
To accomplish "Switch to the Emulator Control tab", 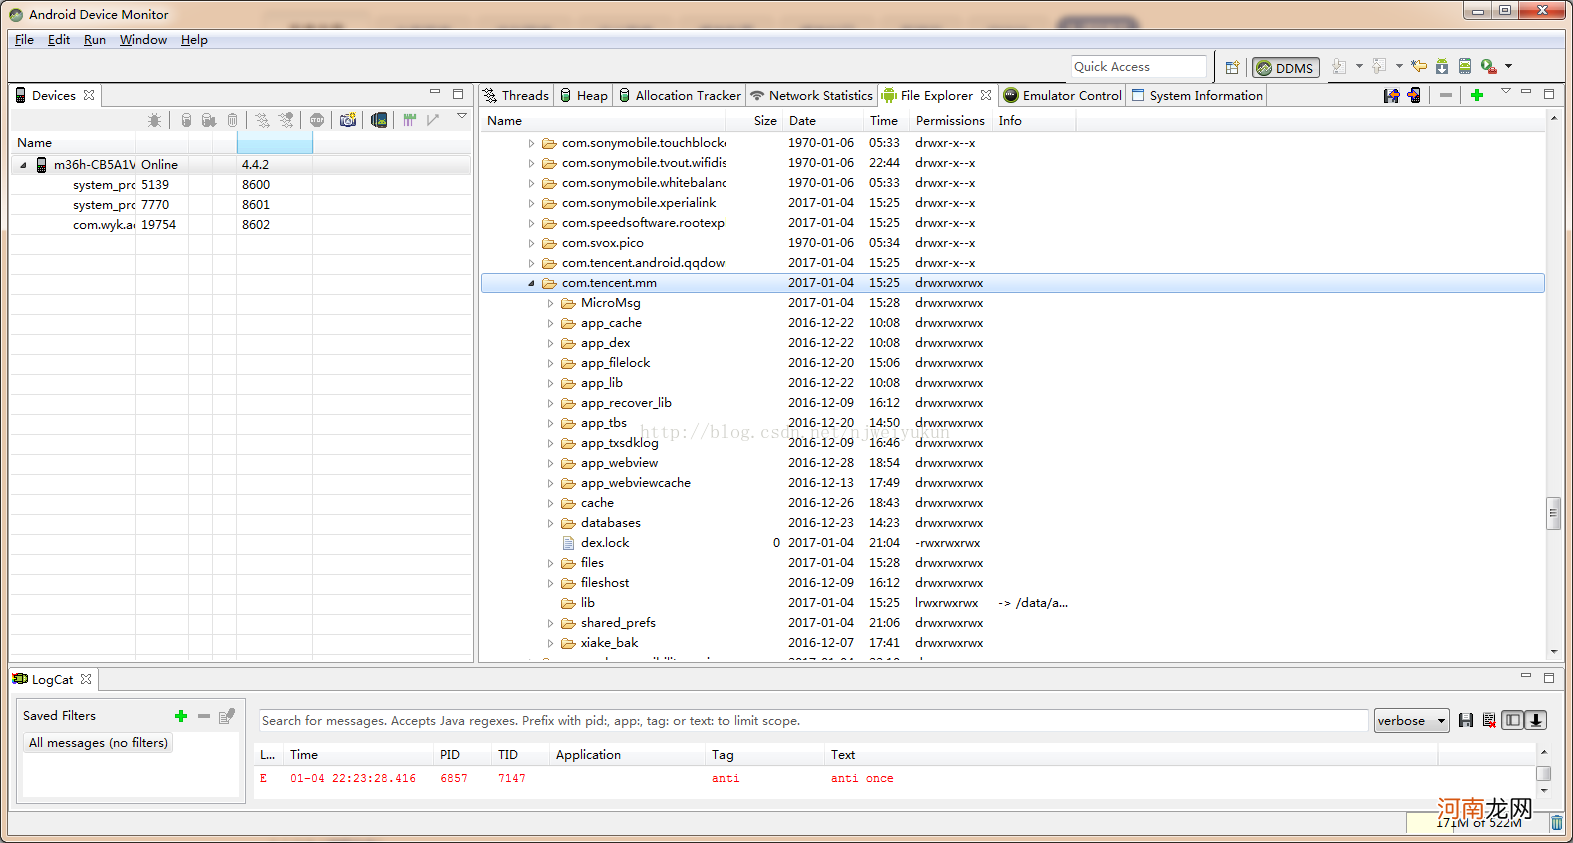I will [x=1063, y=95].
